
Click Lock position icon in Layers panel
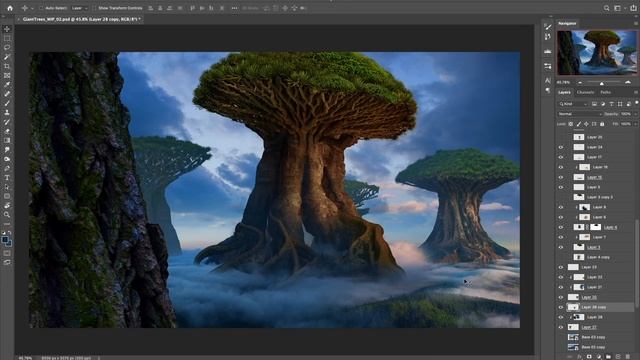(586, 124)
